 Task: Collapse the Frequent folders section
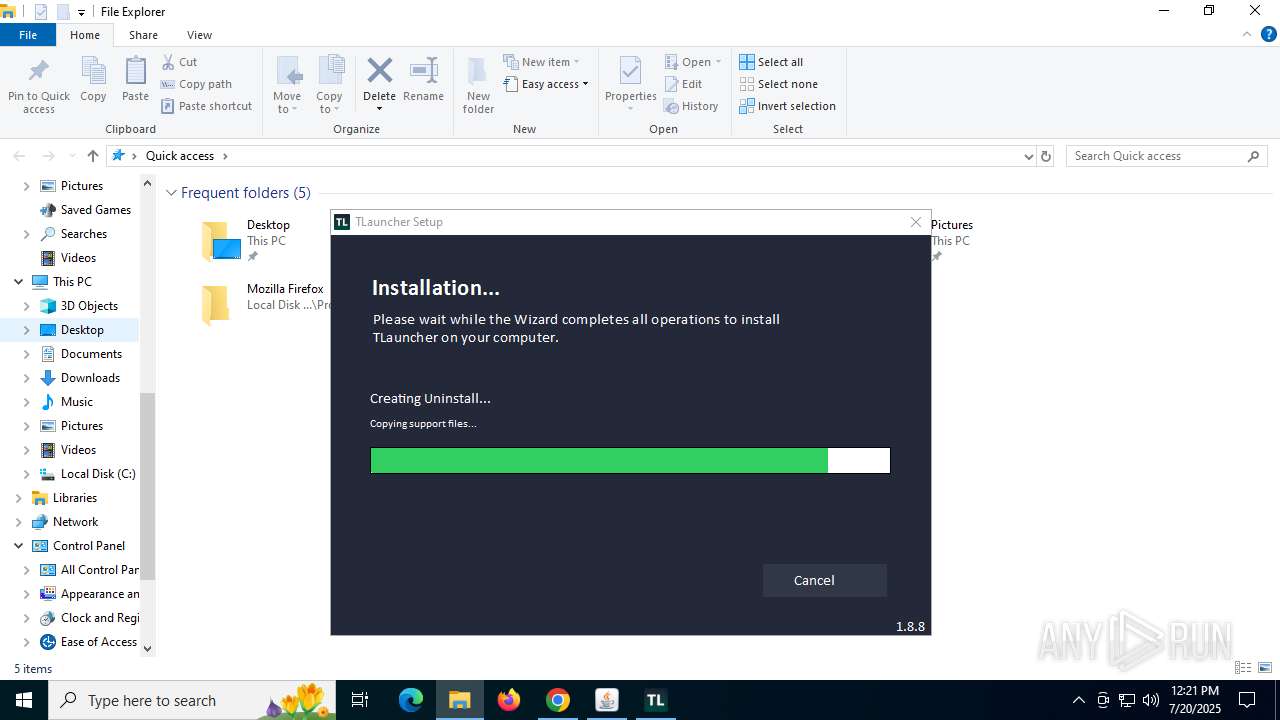coord(171,193)
